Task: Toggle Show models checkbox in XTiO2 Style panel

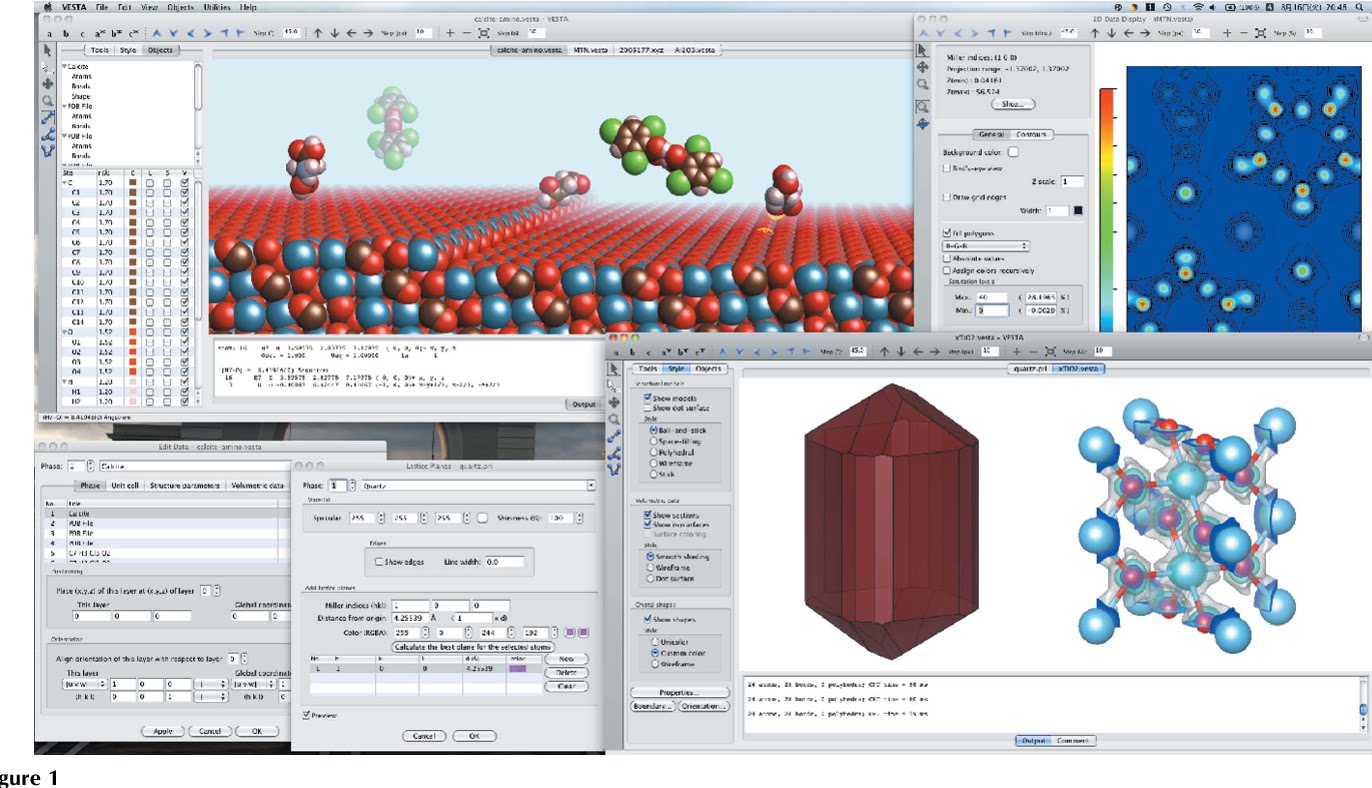Action: tap(646, 399)
